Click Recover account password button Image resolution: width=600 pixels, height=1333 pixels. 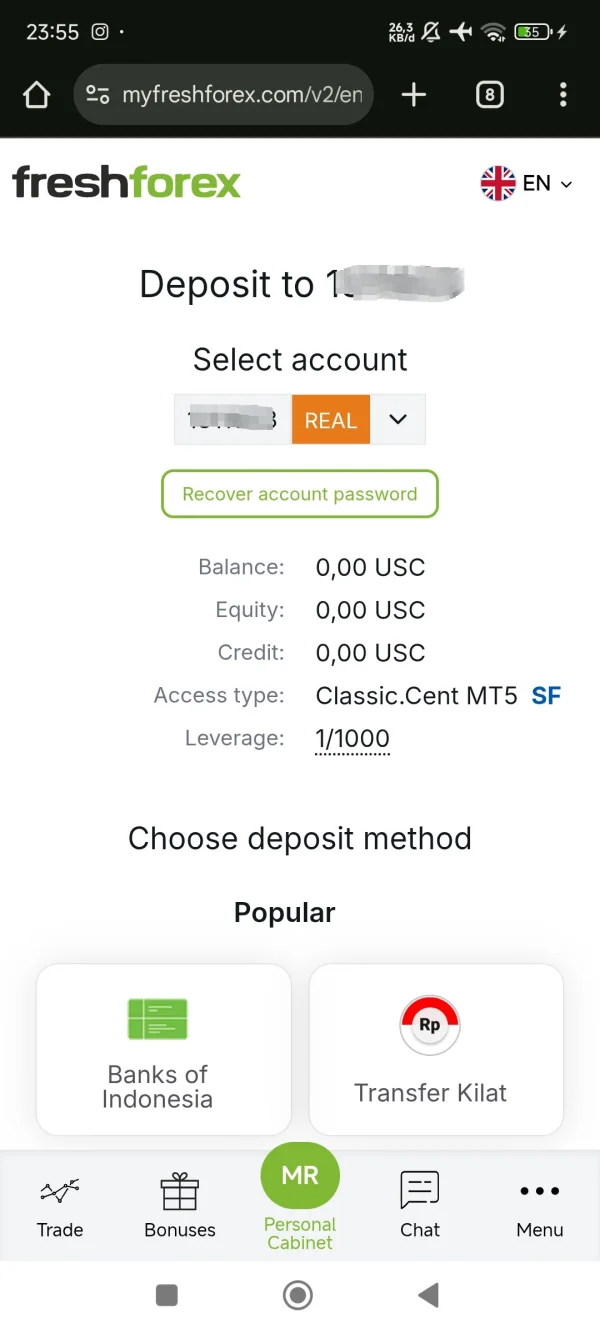(300, 494)
